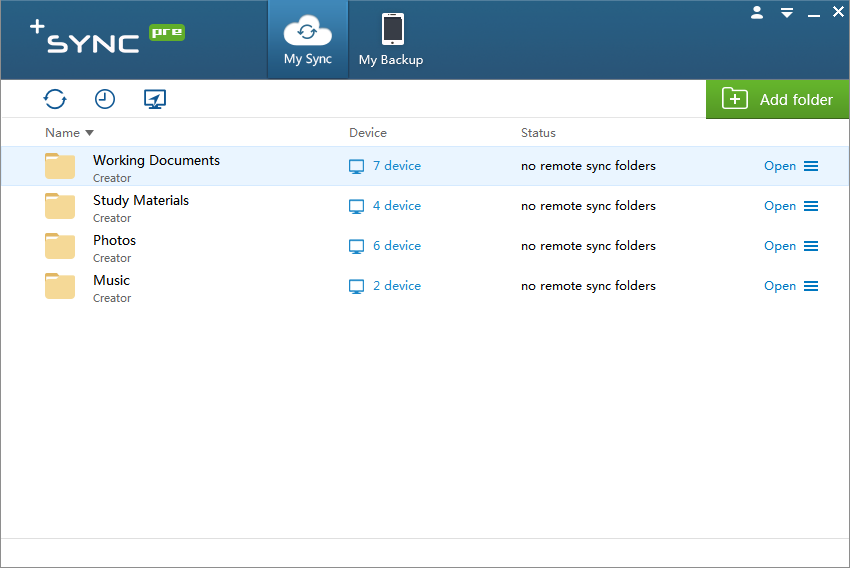The height and width of the screenshot is (568, 850).
Task: Expand the Music row options menu
Action: click(x=811, y=286)
